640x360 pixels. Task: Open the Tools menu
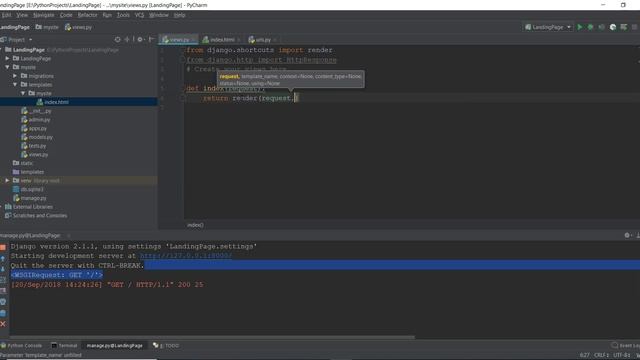tap(123, 15)
